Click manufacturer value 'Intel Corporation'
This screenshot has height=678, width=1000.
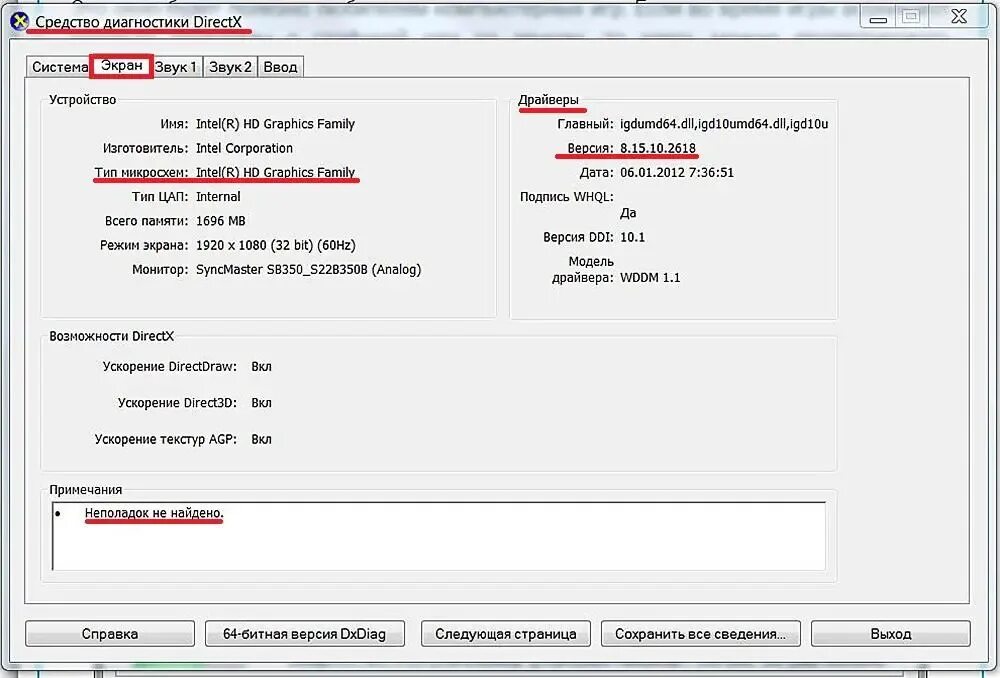pyautogui.click(x=244, y=148)
